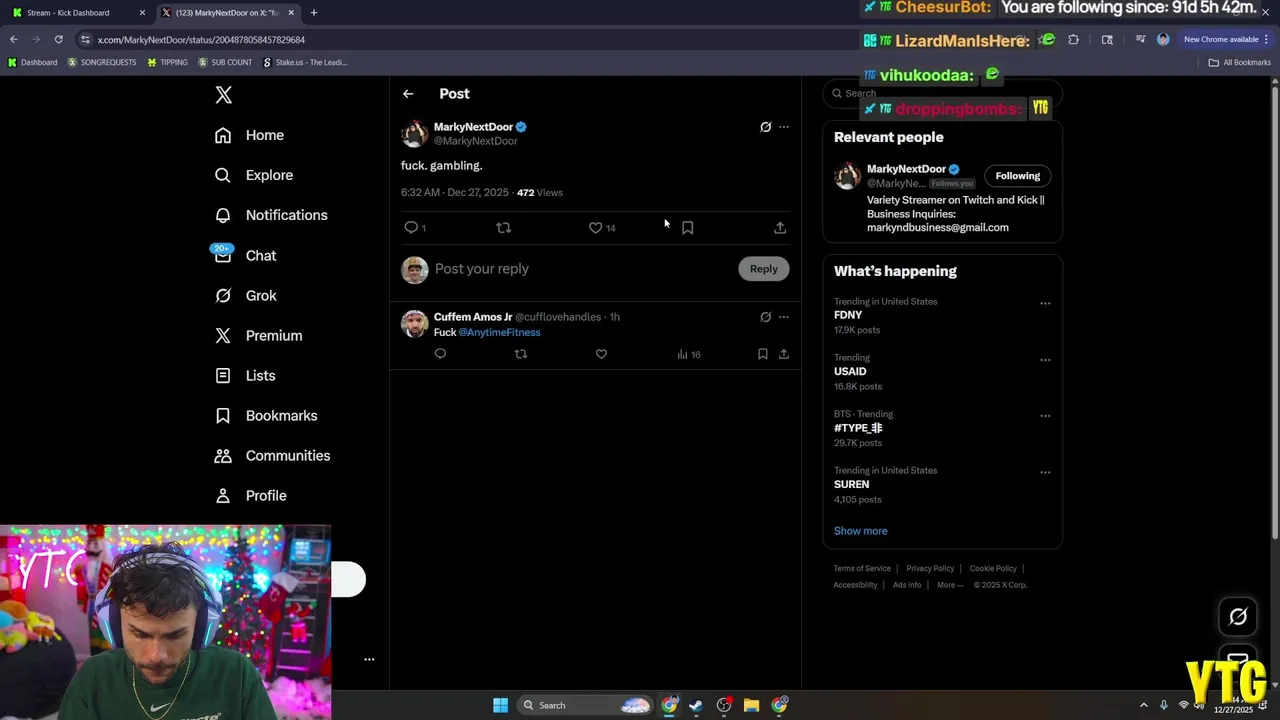The height and width of the screenshot is (720, 1280).
Task: View analytics on Cuffem Amos Jr's comment
Action: click(689, 354)
